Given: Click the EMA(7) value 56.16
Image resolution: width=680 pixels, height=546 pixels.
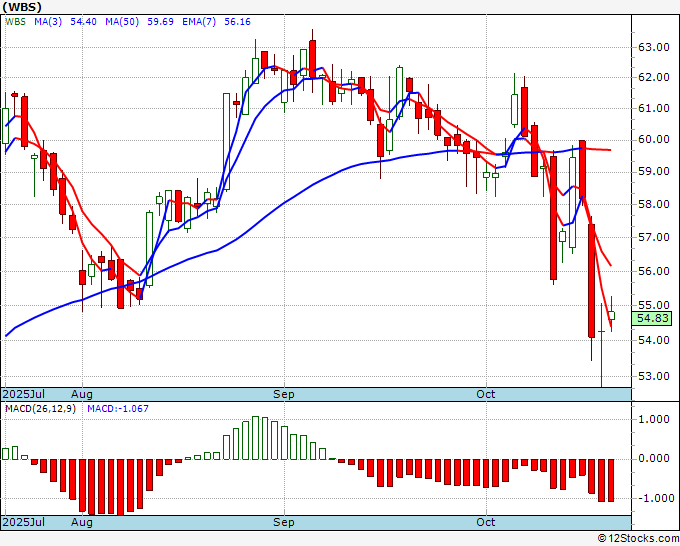Looking at the screenshot, I should [237, 22].
